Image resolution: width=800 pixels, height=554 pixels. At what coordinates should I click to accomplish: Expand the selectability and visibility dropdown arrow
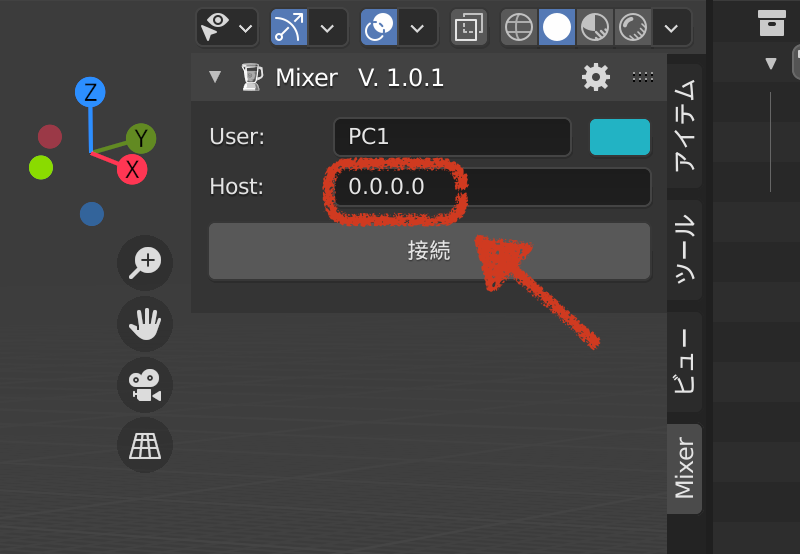pyautogui.click(x=246, y=28)
